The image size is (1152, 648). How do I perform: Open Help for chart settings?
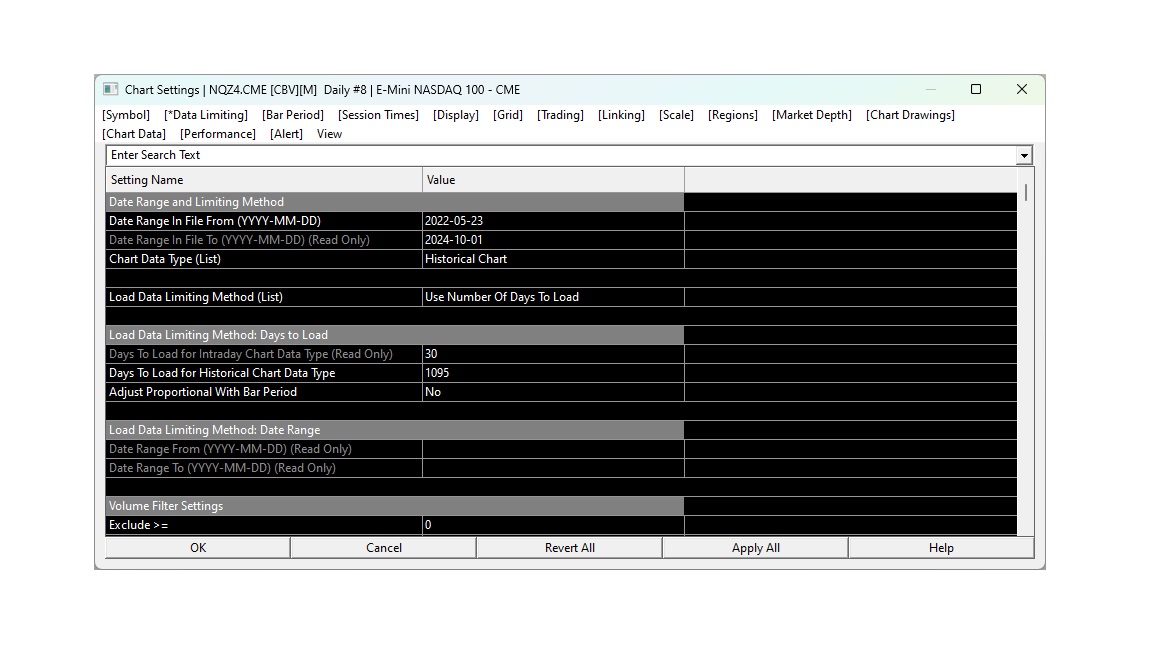coord(941,547)
